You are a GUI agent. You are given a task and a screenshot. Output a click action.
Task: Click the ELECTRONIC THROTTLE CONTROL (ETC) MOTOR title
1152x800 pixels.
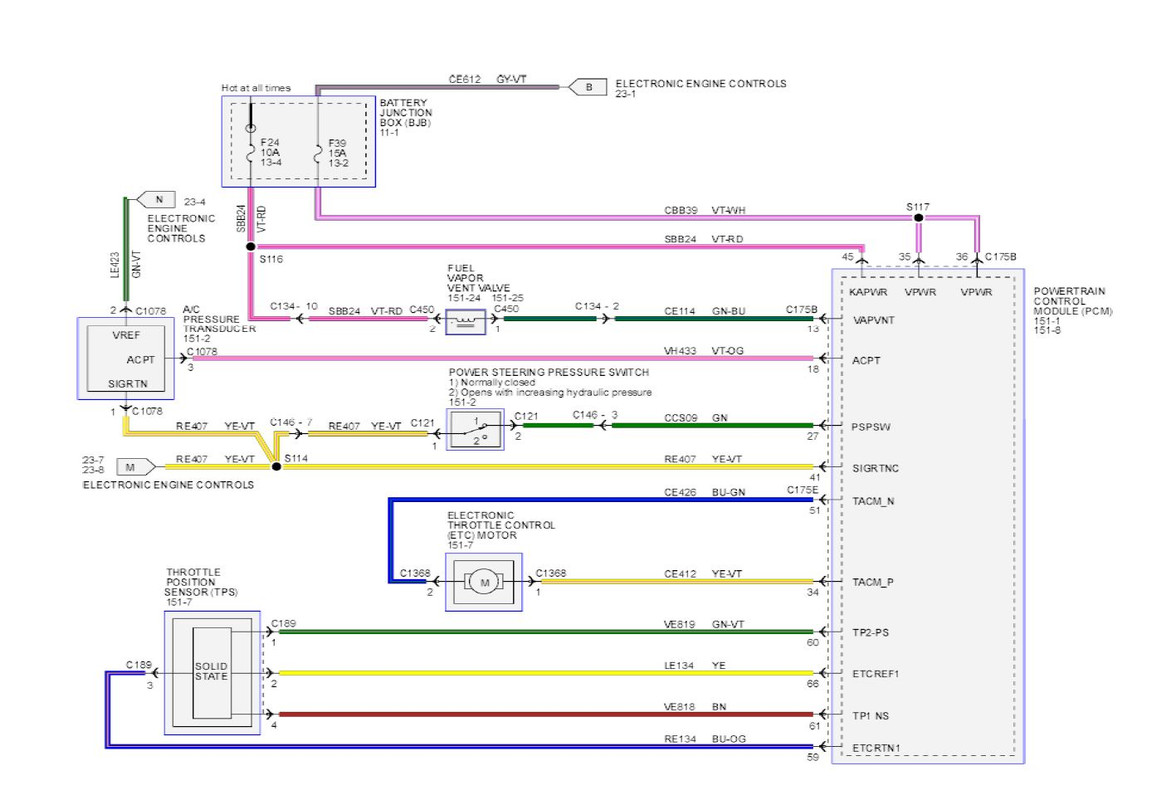click(501, 525)
